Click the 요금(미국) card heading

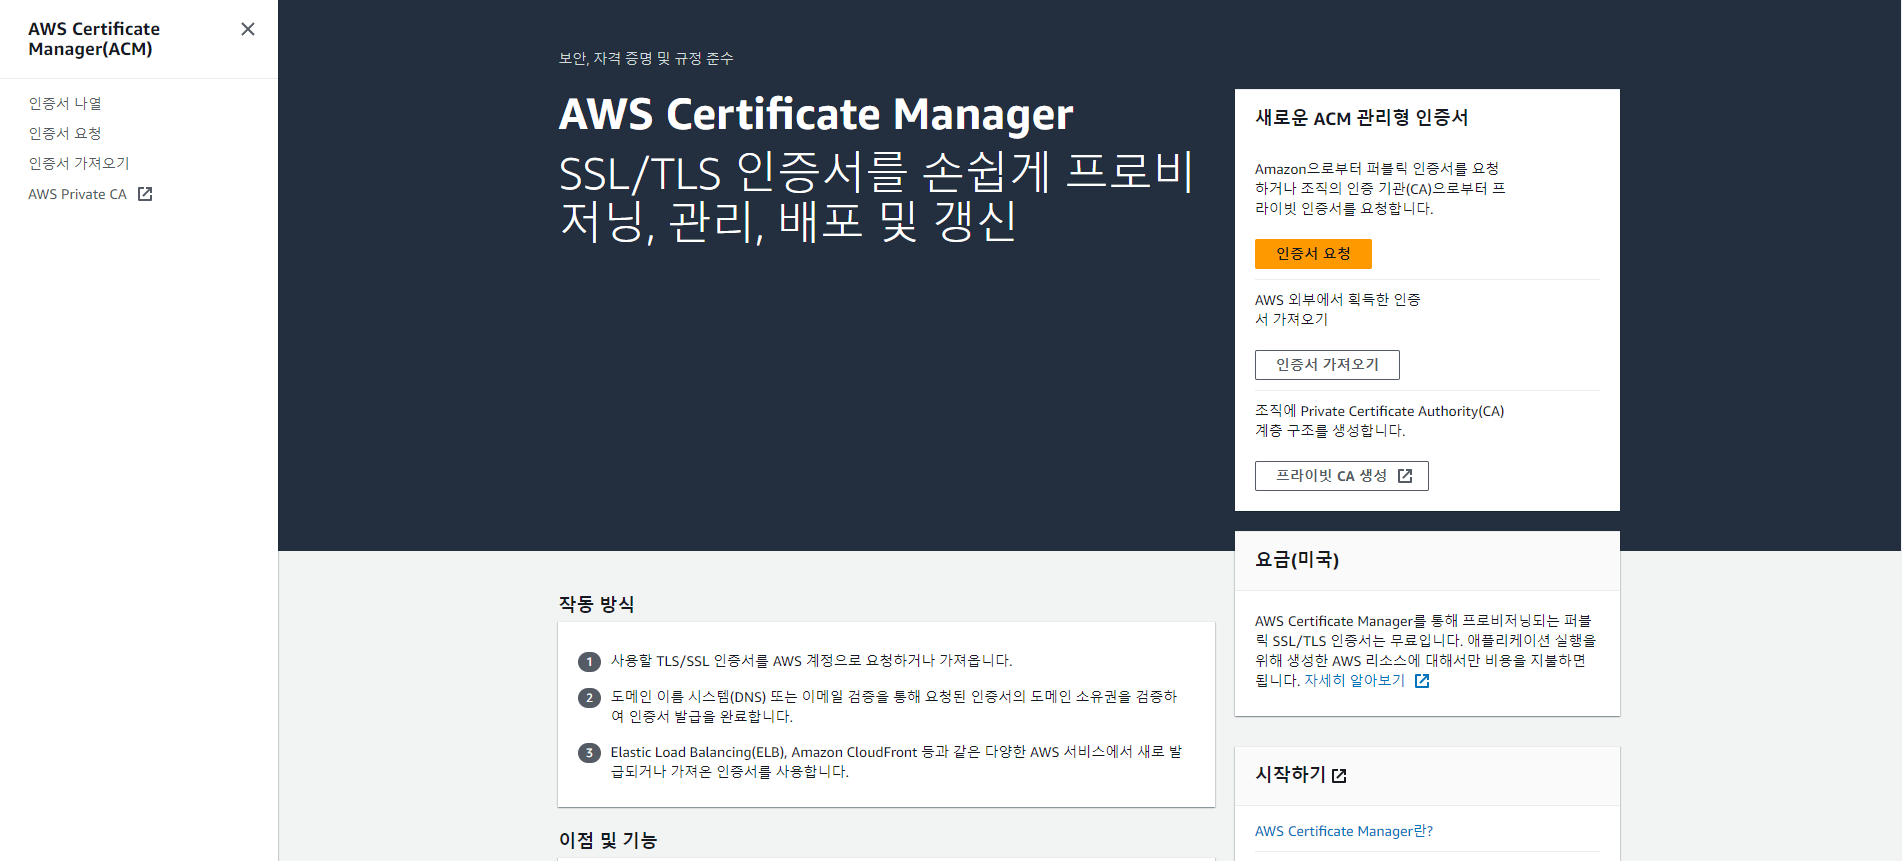(1297, 559)
